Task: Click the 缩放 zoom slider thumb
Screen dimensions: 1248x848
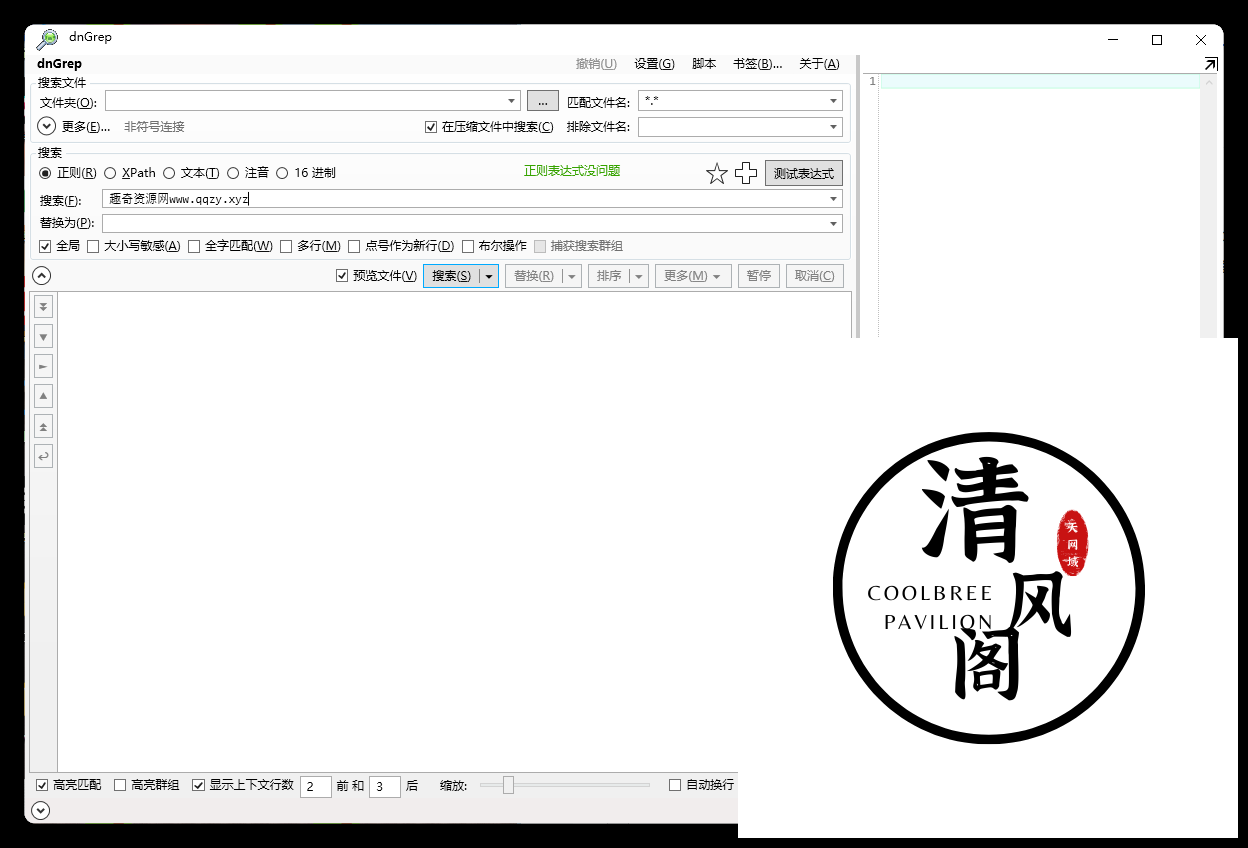Action: click(508, 785)
